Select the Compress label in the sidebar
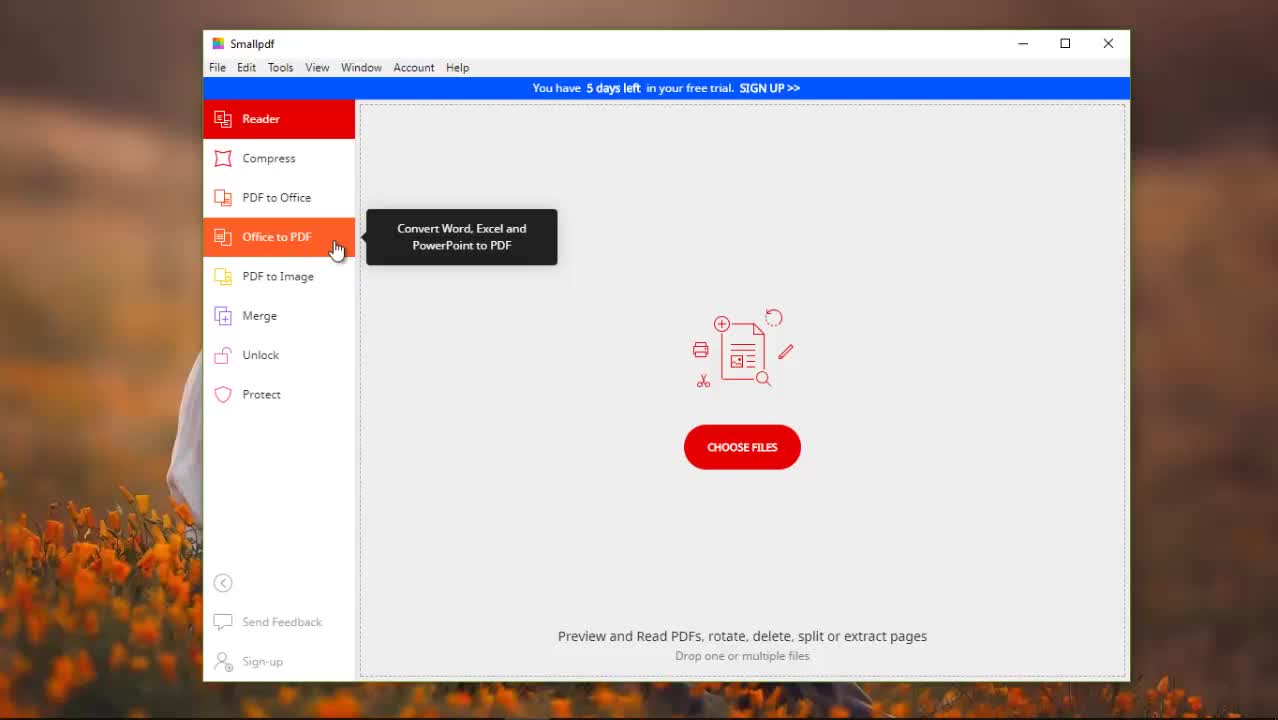Image resolution: width=1278 pixels, height=720 pixels. click(269, 158)
